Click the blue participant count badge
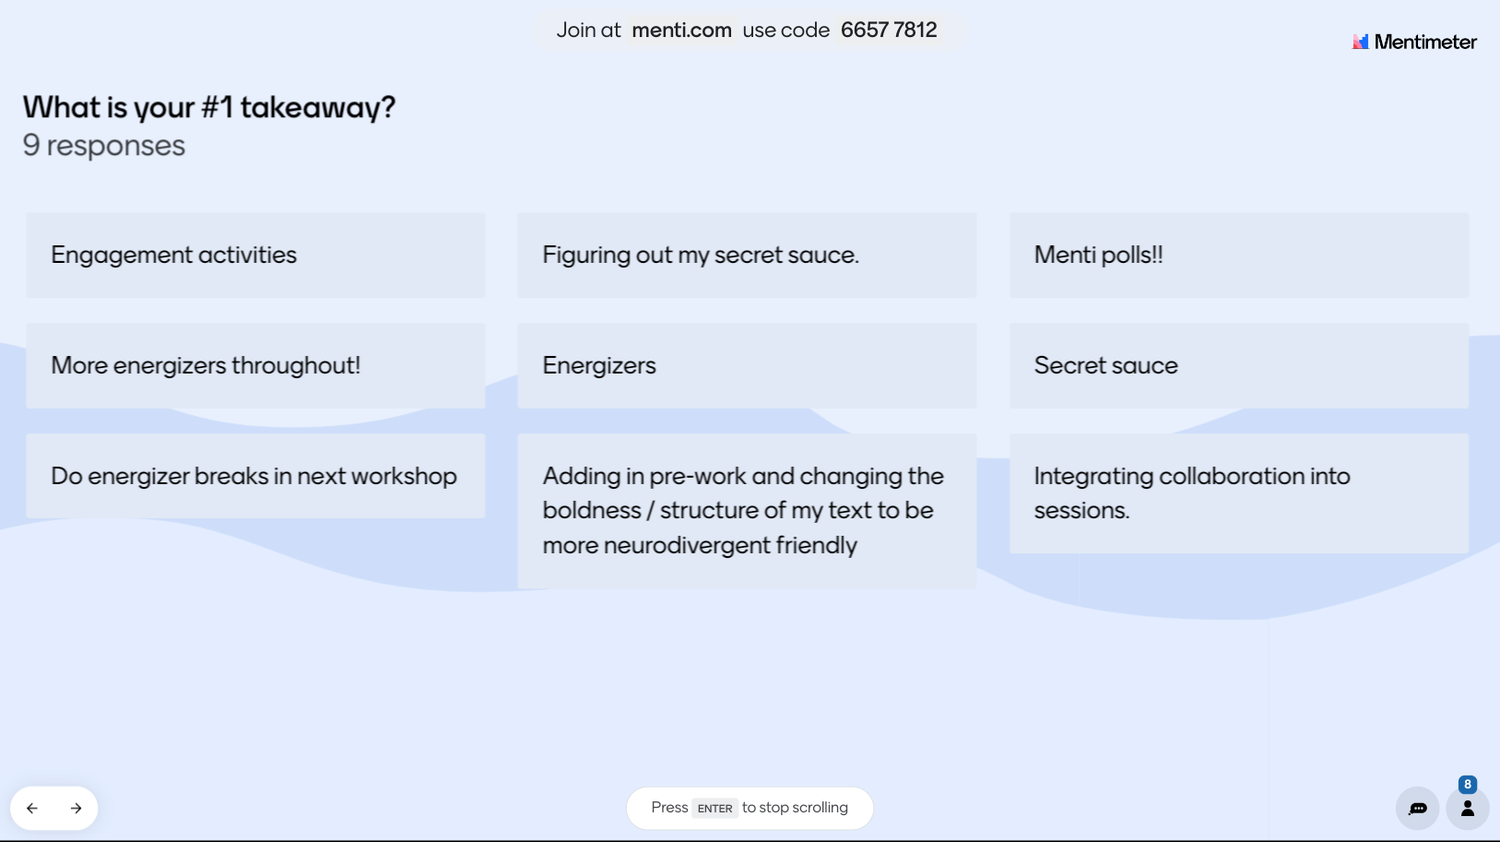The image size is (1500, 842). point(1467,785)
